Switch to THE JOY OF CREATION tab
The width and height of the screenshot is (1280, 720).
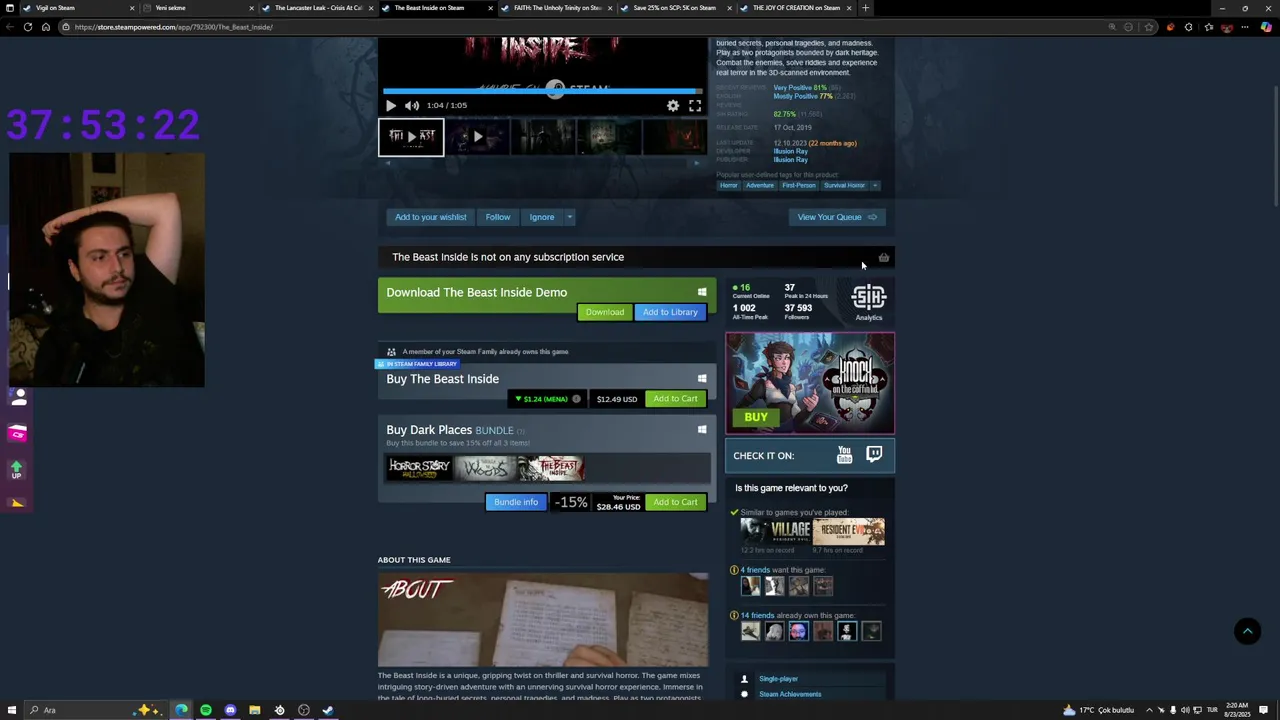(796, 8)
